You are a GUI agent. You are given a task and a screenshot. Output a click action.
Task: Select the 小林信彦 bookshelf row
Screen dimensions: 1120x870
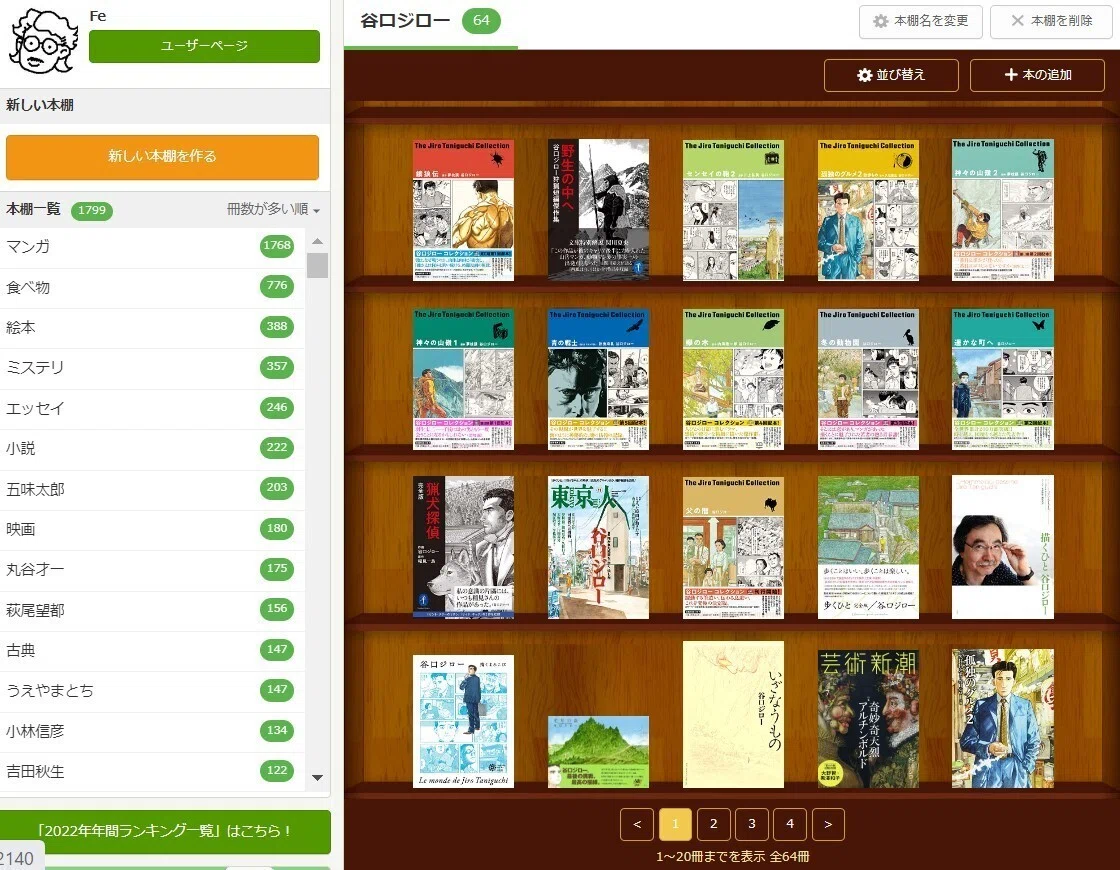pyautogui.click(x=152, y=731)
